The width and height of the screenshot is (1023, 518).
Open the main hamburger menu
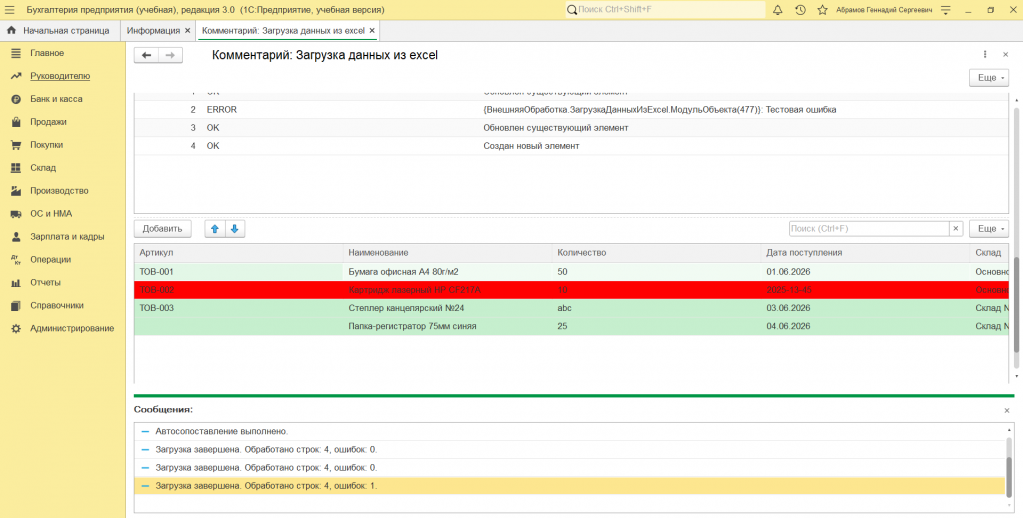(x=10, y=10)
